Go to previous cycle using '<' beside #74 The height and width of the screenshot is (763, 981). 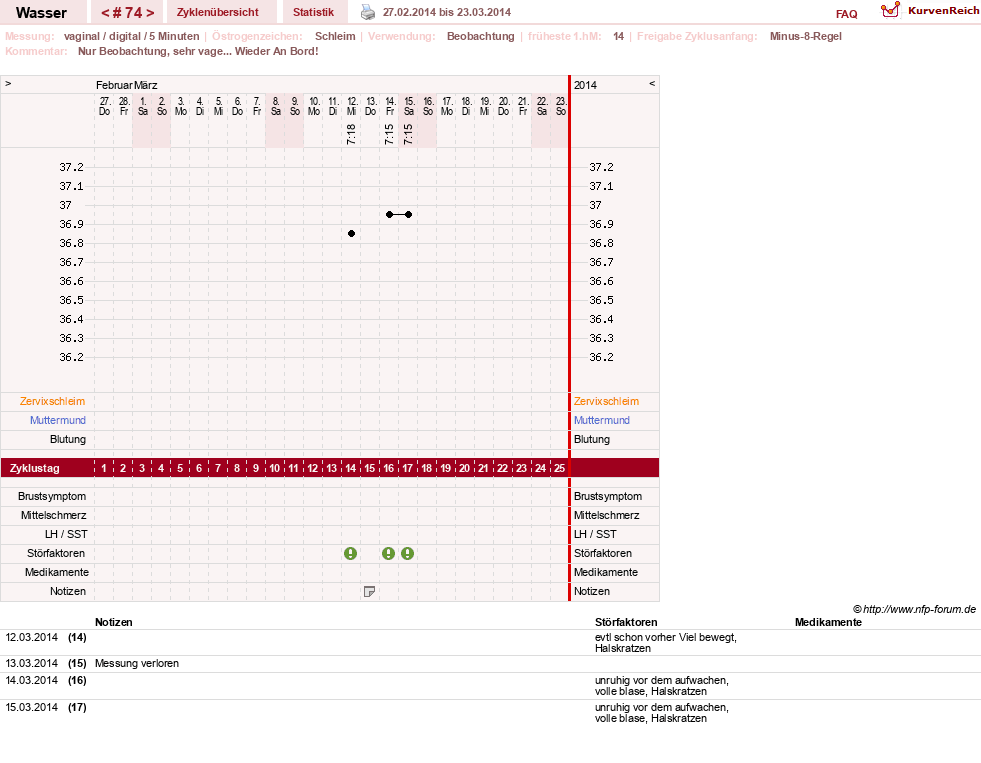[106, 13]
